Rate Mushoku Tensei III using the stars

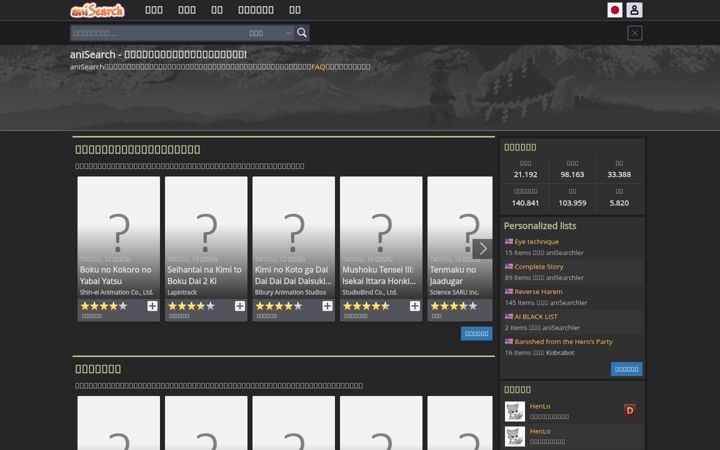[x=366, y=306]
